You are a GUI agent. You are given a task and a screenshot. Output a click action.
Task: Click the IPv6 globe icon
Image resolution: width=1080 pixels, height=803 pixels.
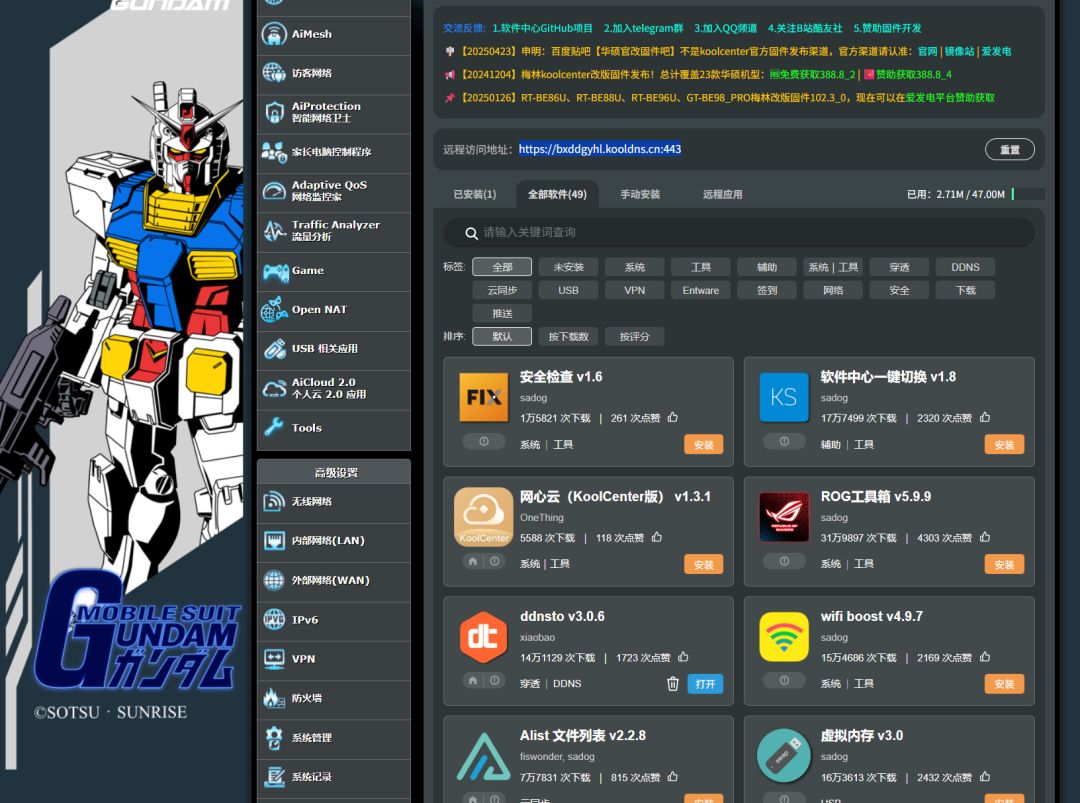click(x=274, y=620)
